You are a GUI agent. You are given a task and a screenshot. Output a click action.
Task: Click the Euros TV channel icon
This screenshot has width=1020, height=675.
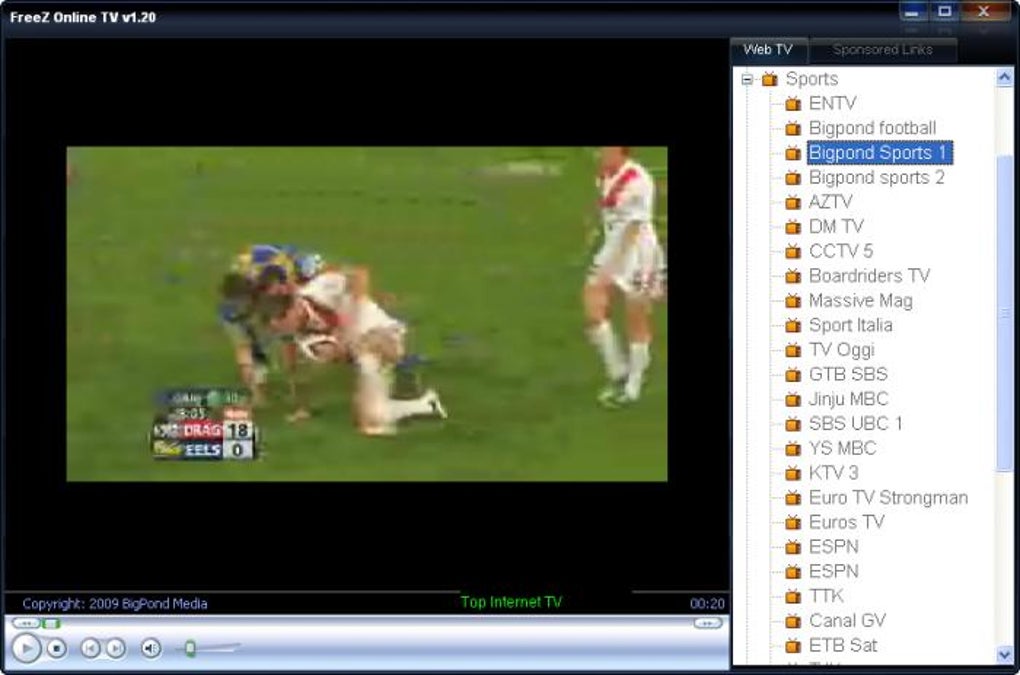793,522
